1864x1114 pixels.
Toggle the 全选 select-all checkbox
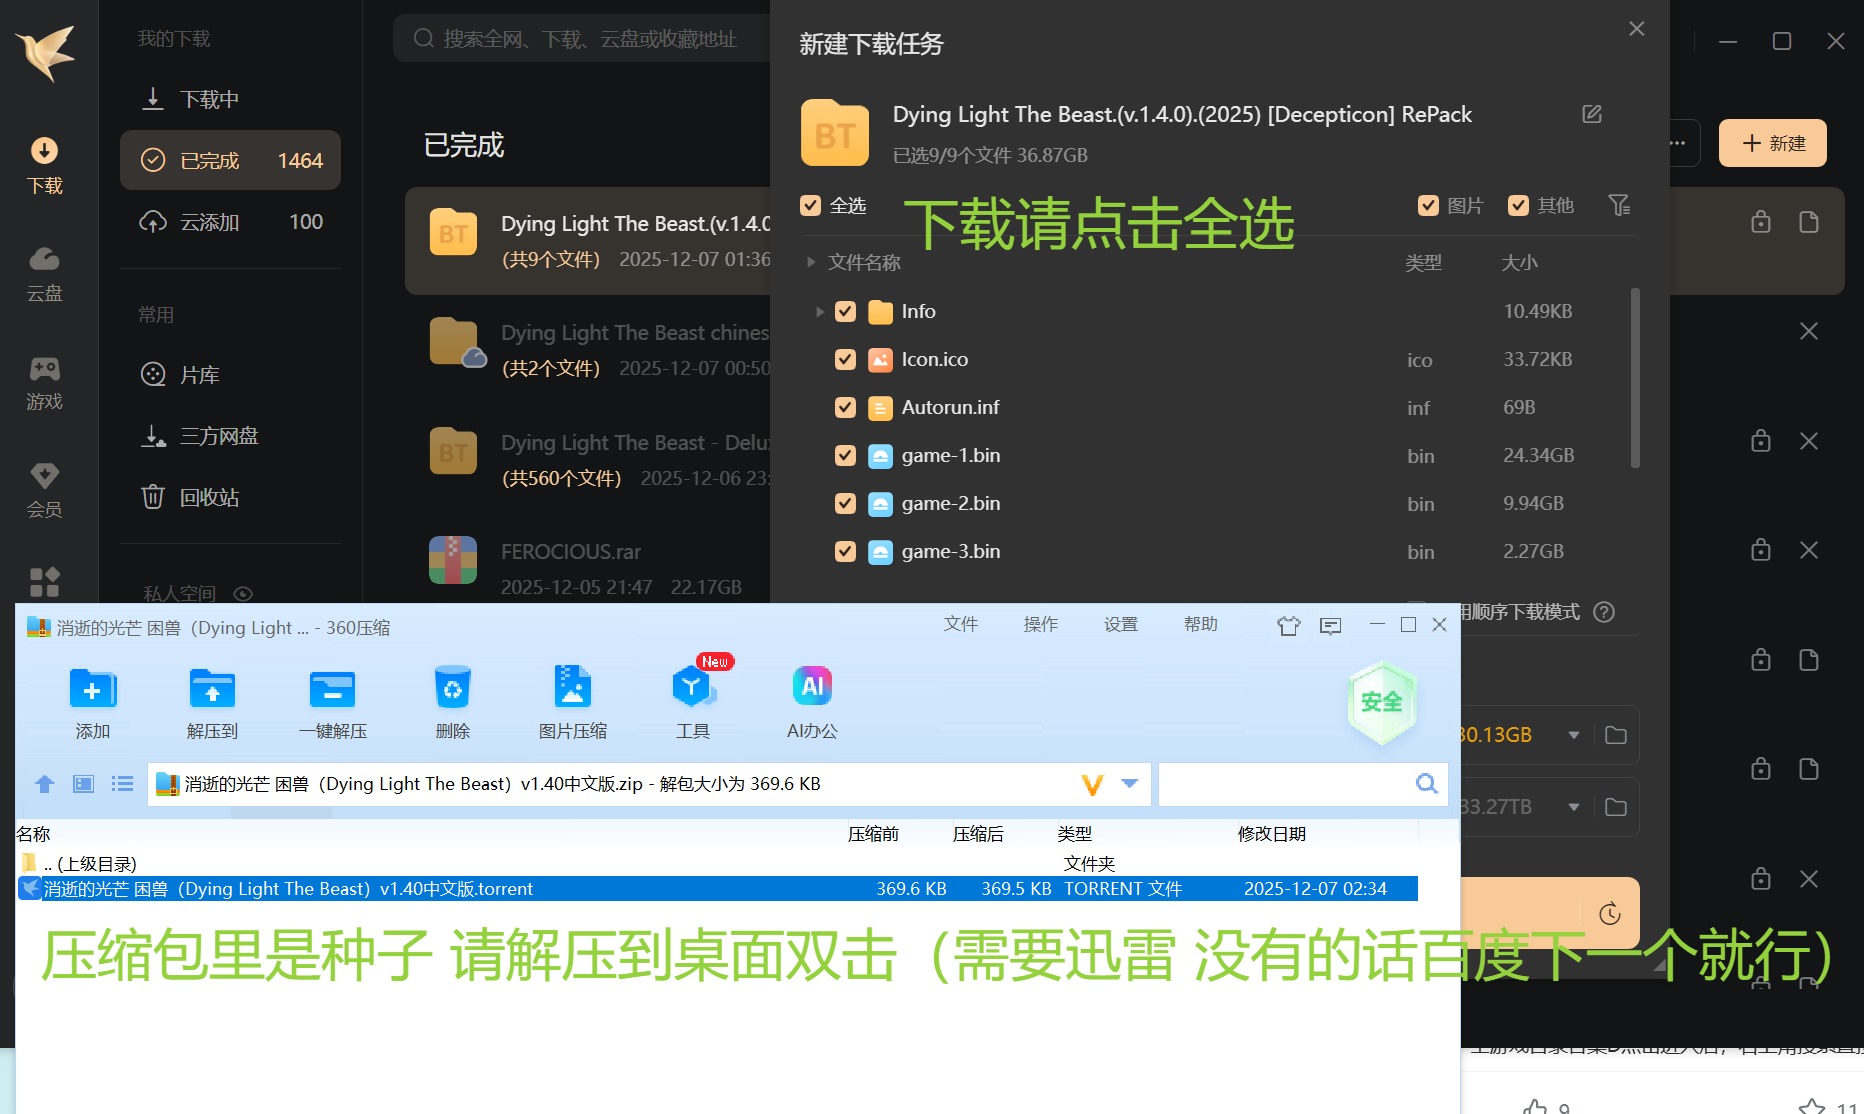click(x=810, y=205)
